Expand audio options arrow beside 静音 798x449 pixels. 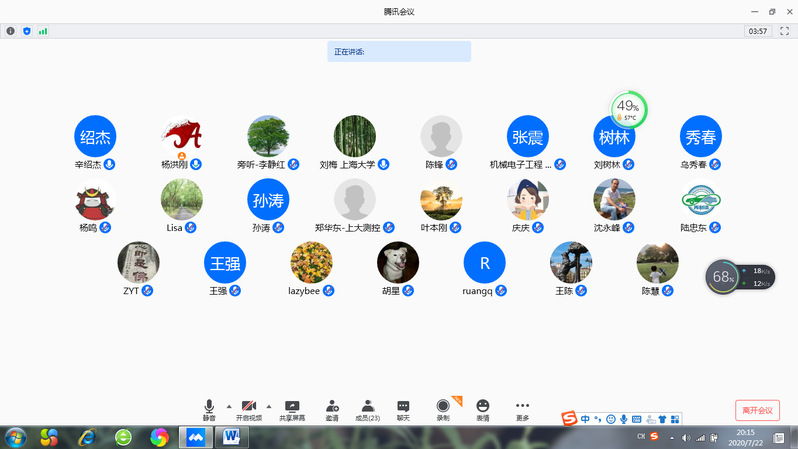[229, 406]
